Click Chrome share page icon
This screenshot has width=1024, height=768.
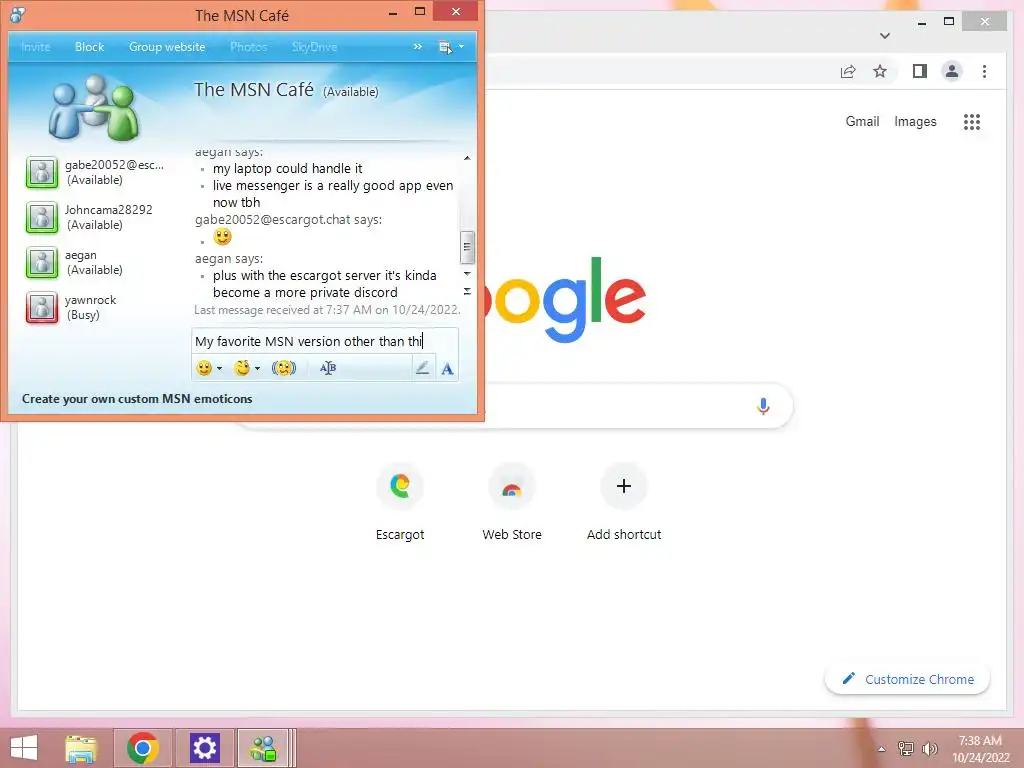point(848,71)
